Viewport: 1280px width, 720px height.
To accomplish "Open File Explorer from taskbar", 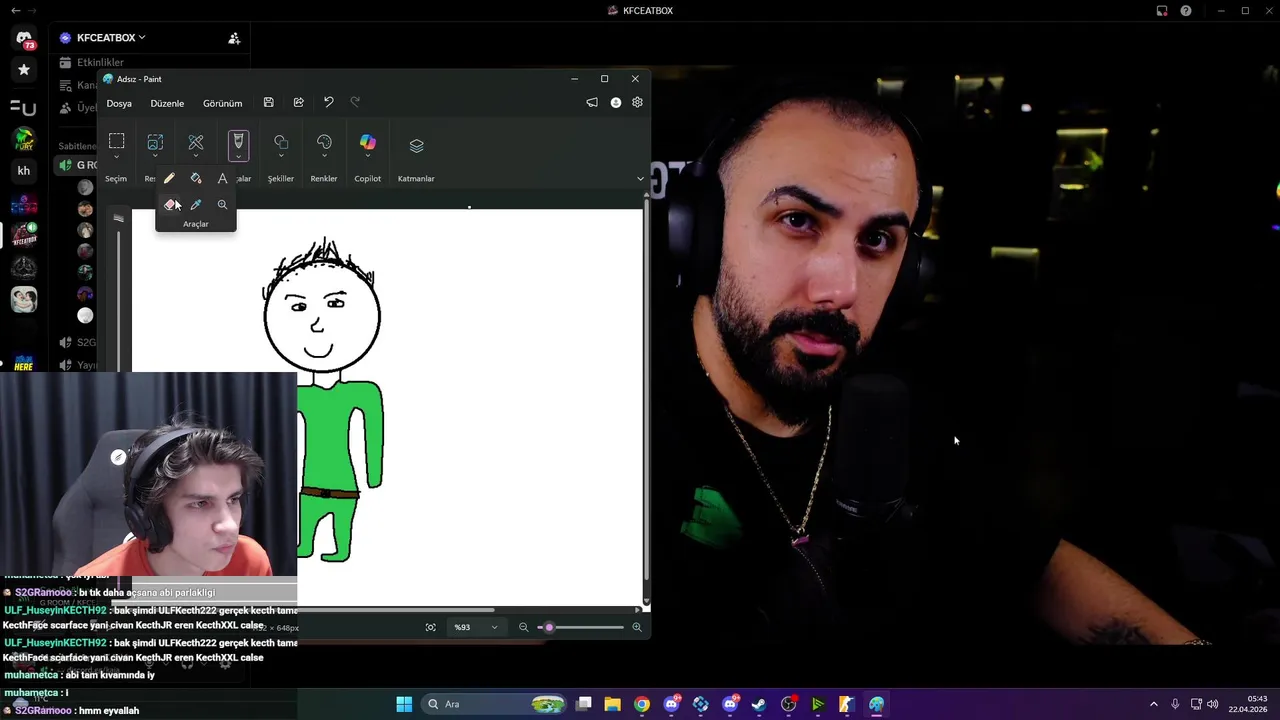I will 612,704.
